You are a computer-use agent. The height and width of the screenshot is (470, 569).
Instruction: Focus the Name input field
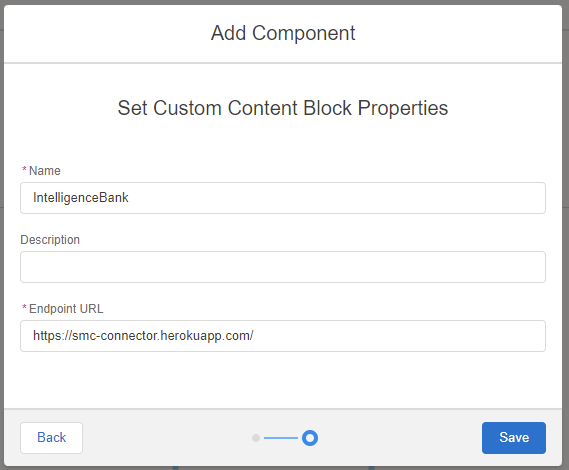tap(283, 198)
